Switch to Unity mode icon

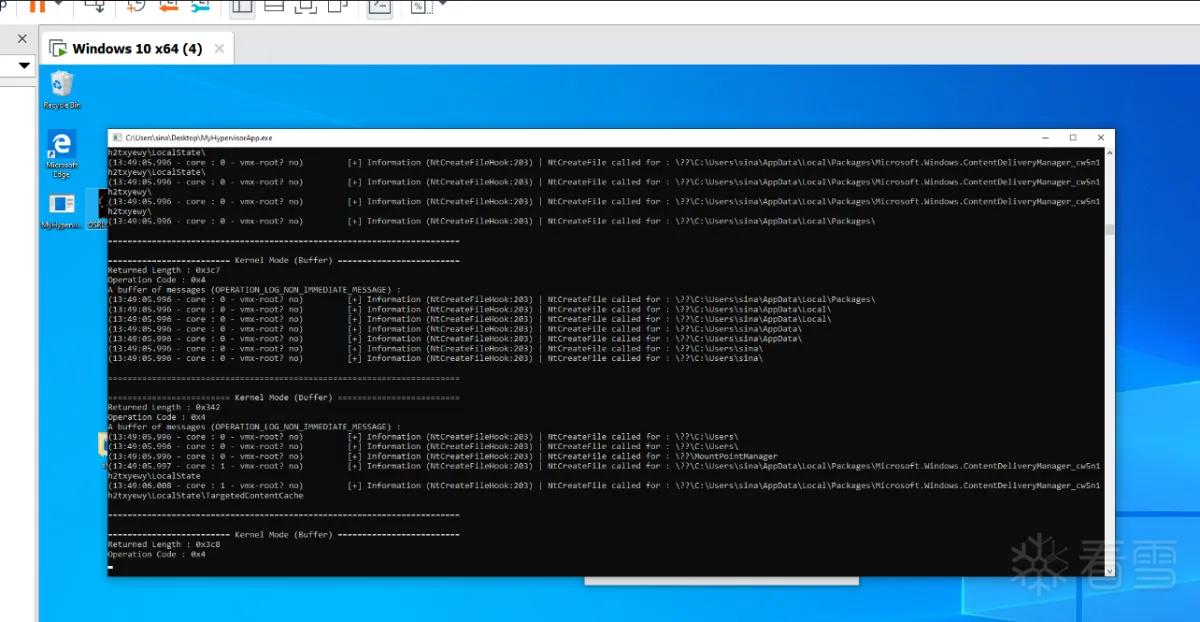click(x=337, y=6)
